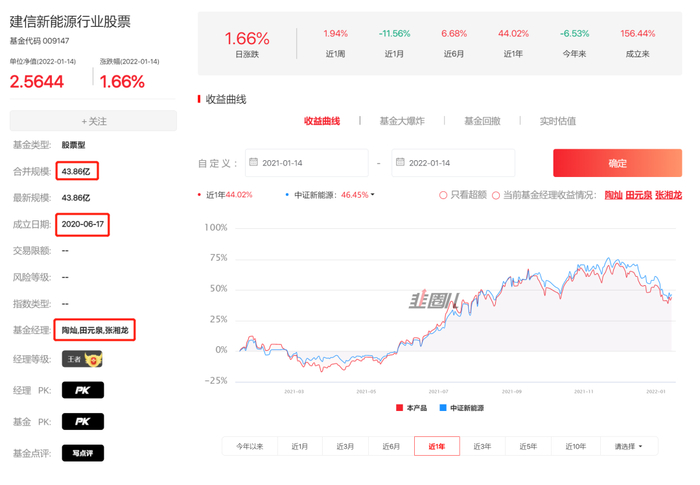This screenshot has height=485, width=700.
Task: Click the 王者 manager level badge icon
Action: [82, 359]
